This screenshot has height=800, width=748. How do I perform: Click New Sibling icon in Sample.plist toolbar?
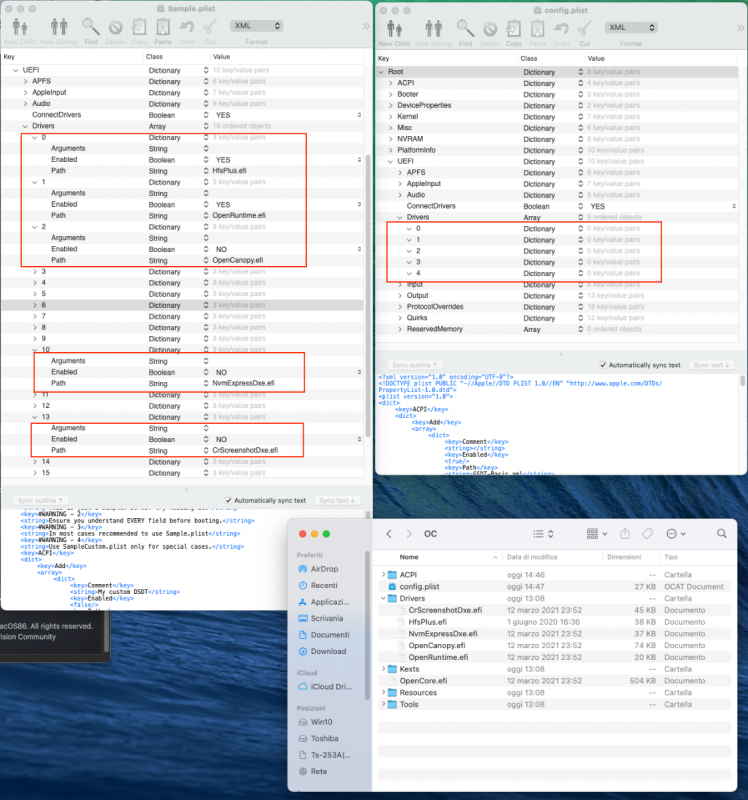click(59, 27)
